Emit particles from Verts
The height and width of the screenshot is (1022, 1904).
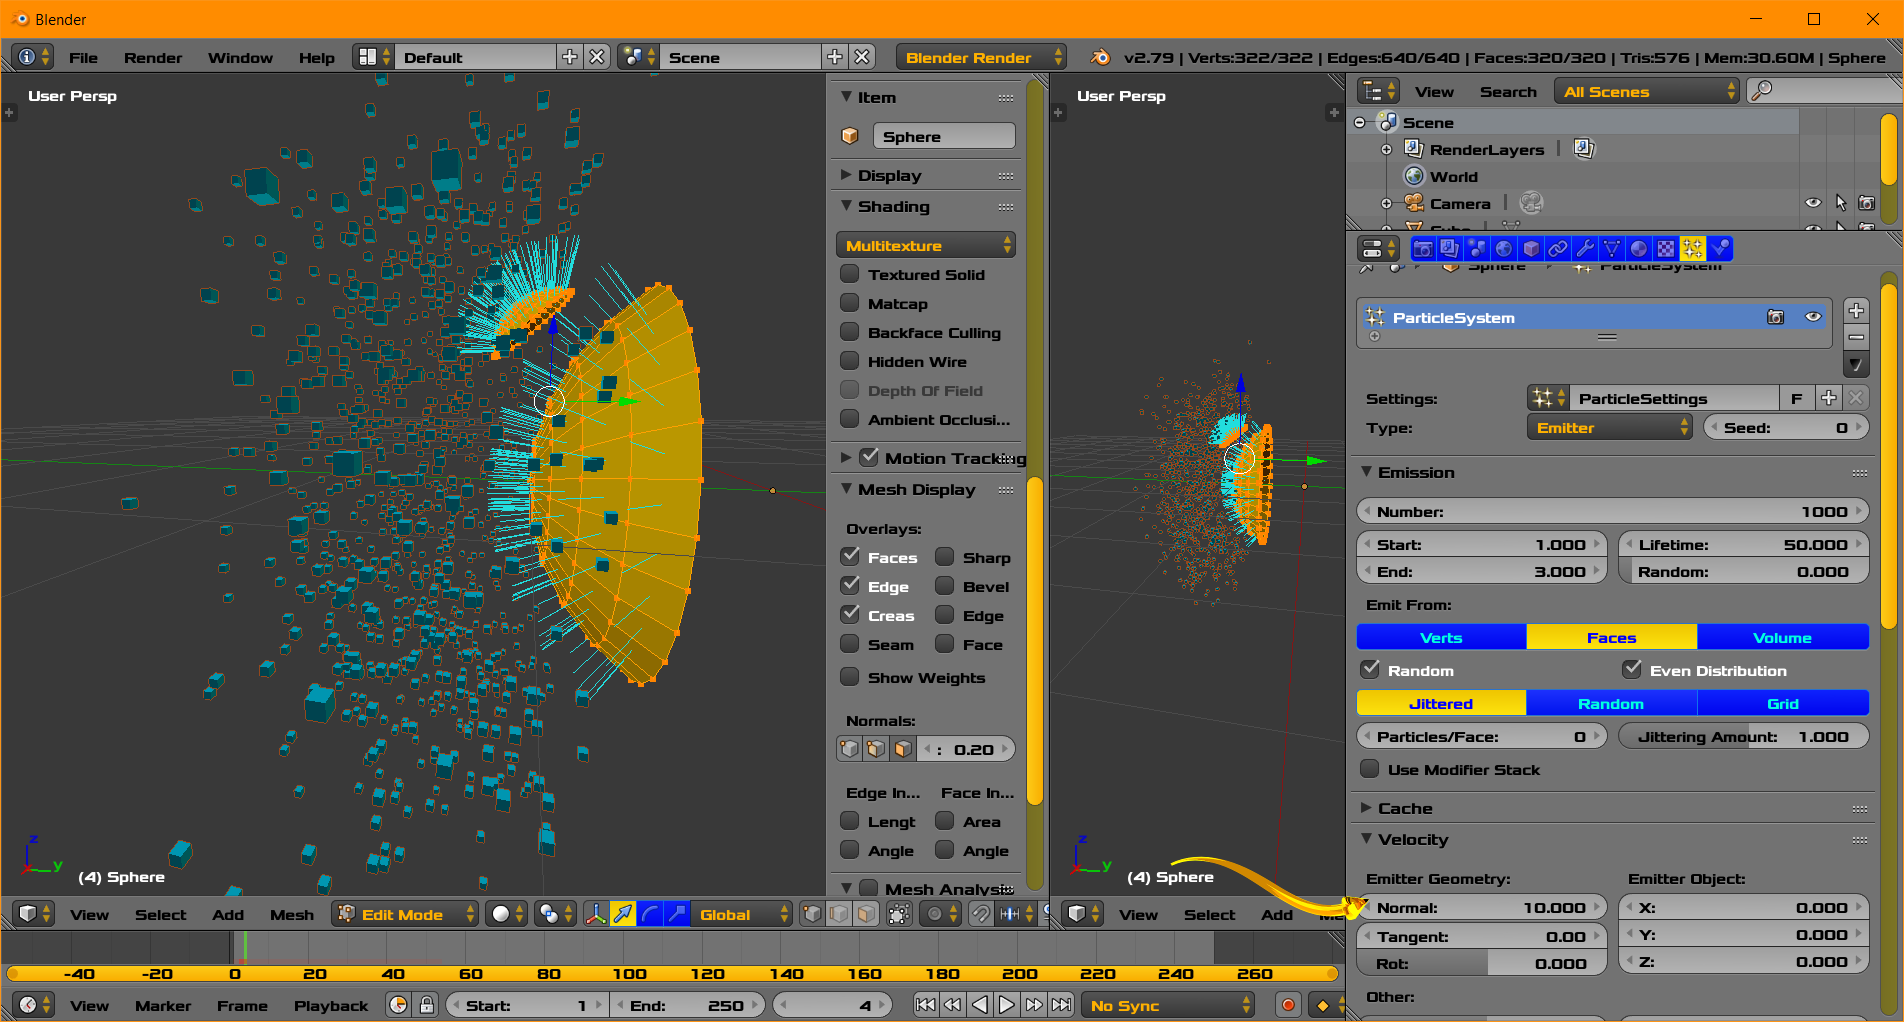click(1441, 637)
